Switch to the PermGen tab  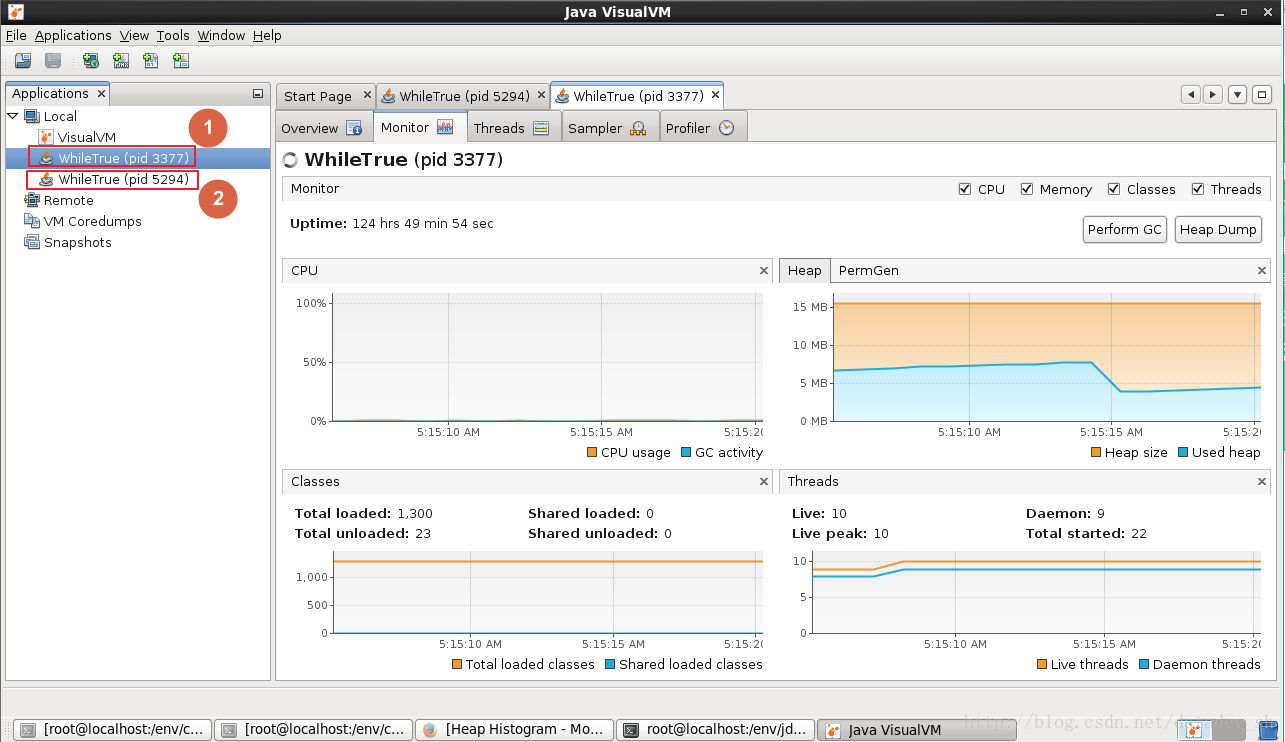tap(867, 270)
